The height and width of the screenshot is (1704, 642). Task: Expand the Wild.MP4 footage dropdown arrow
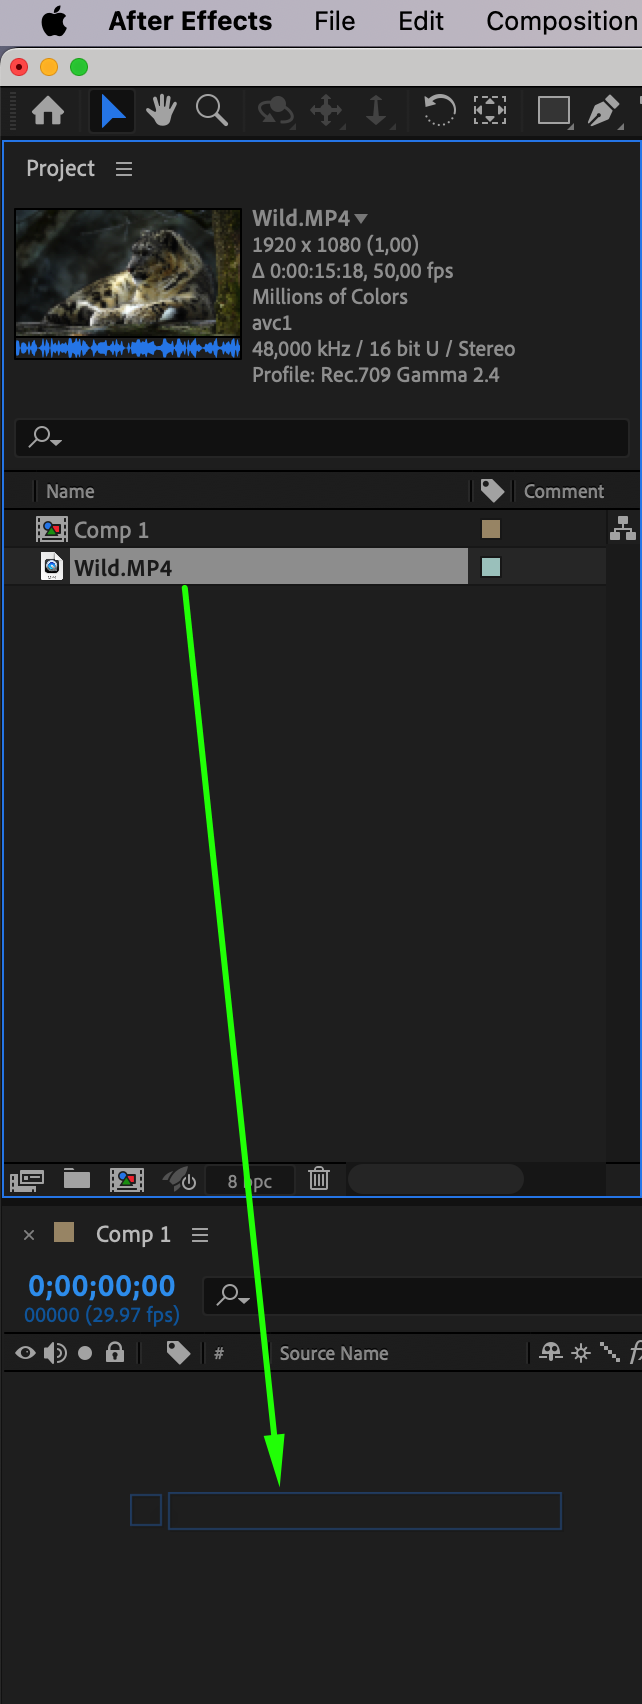pos(361,218)
